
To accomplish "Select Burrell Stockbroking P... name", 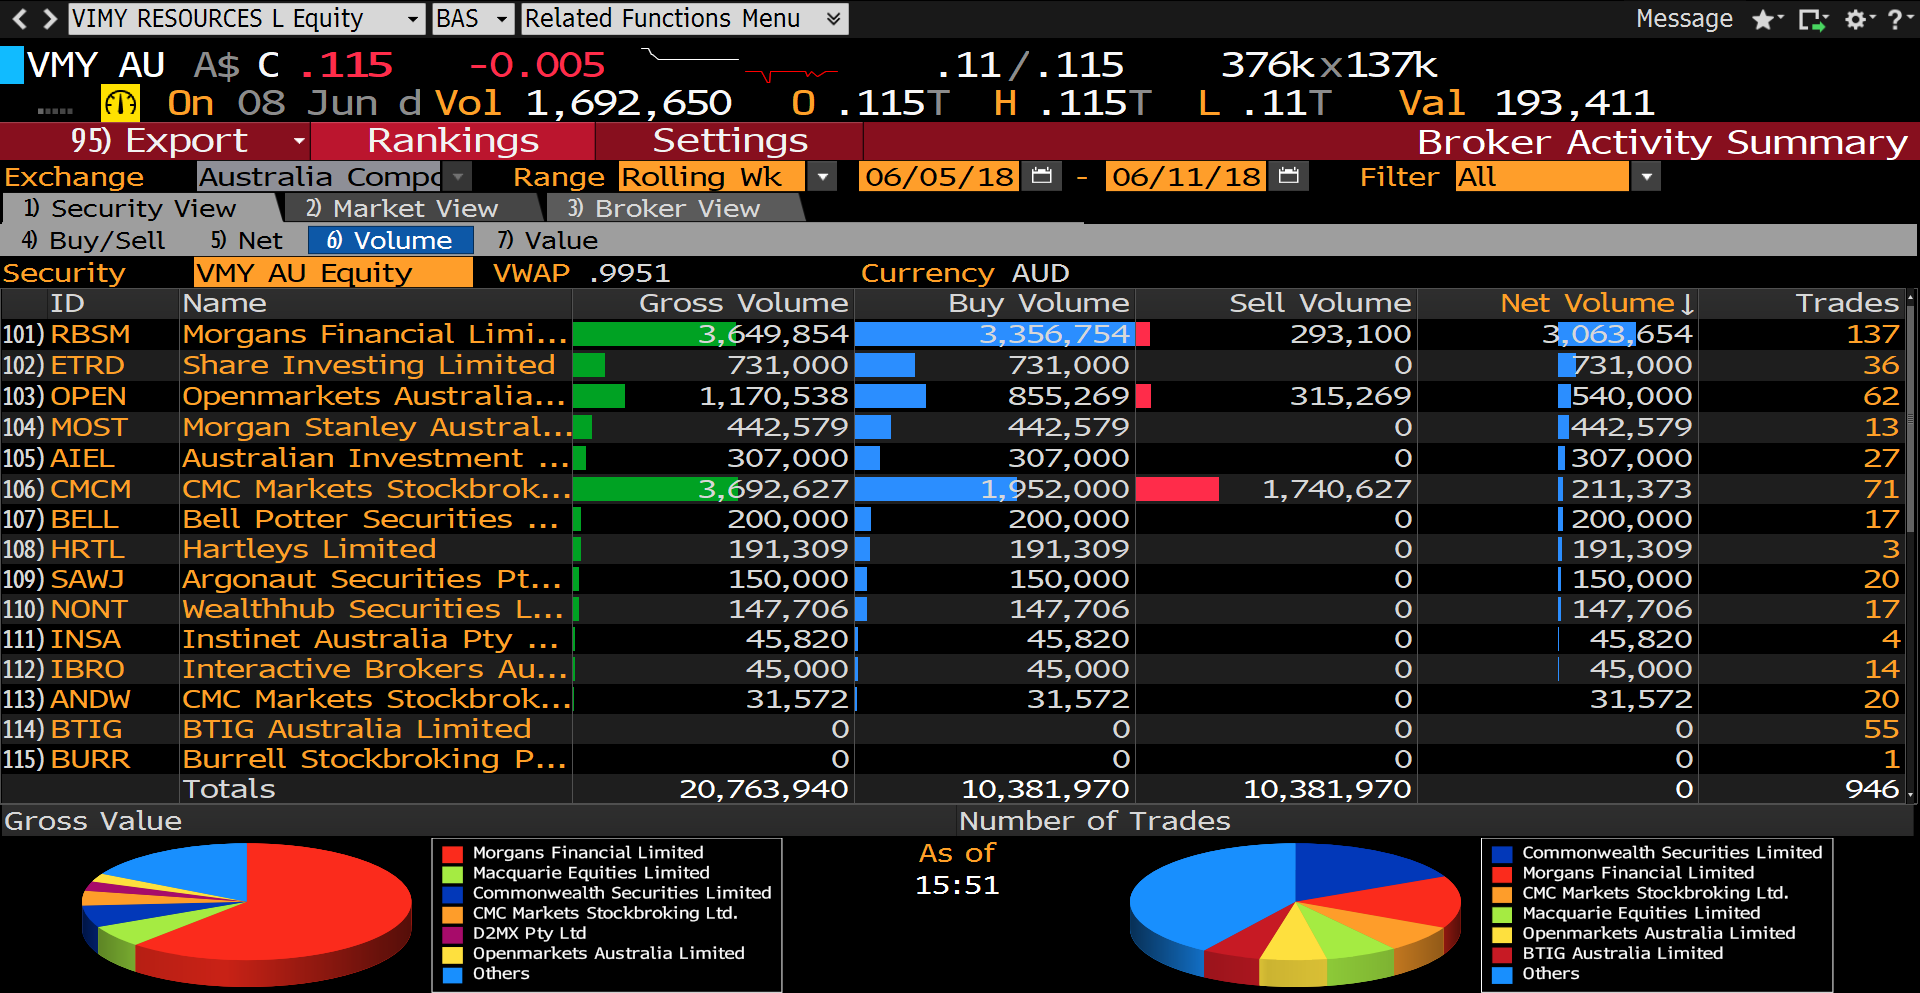I will [x=375, y=759].
